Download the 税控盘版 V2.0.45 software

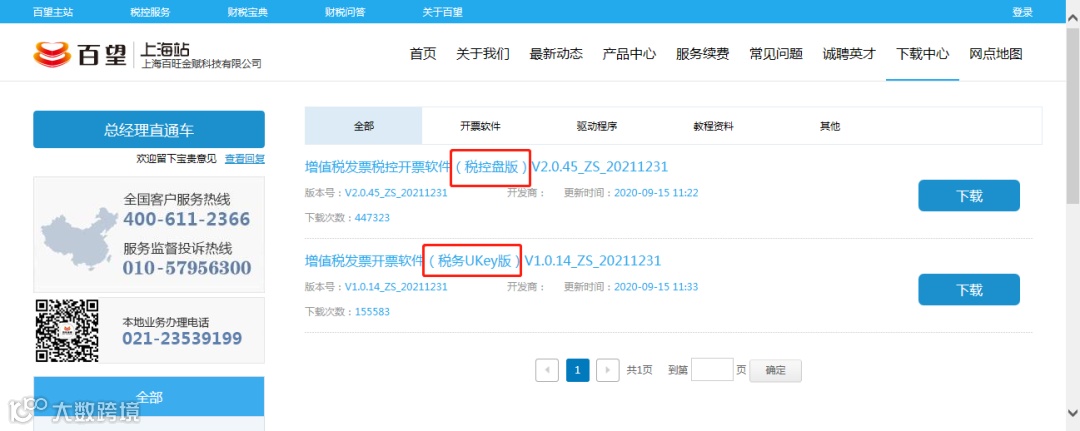click(x=968, y=196)
